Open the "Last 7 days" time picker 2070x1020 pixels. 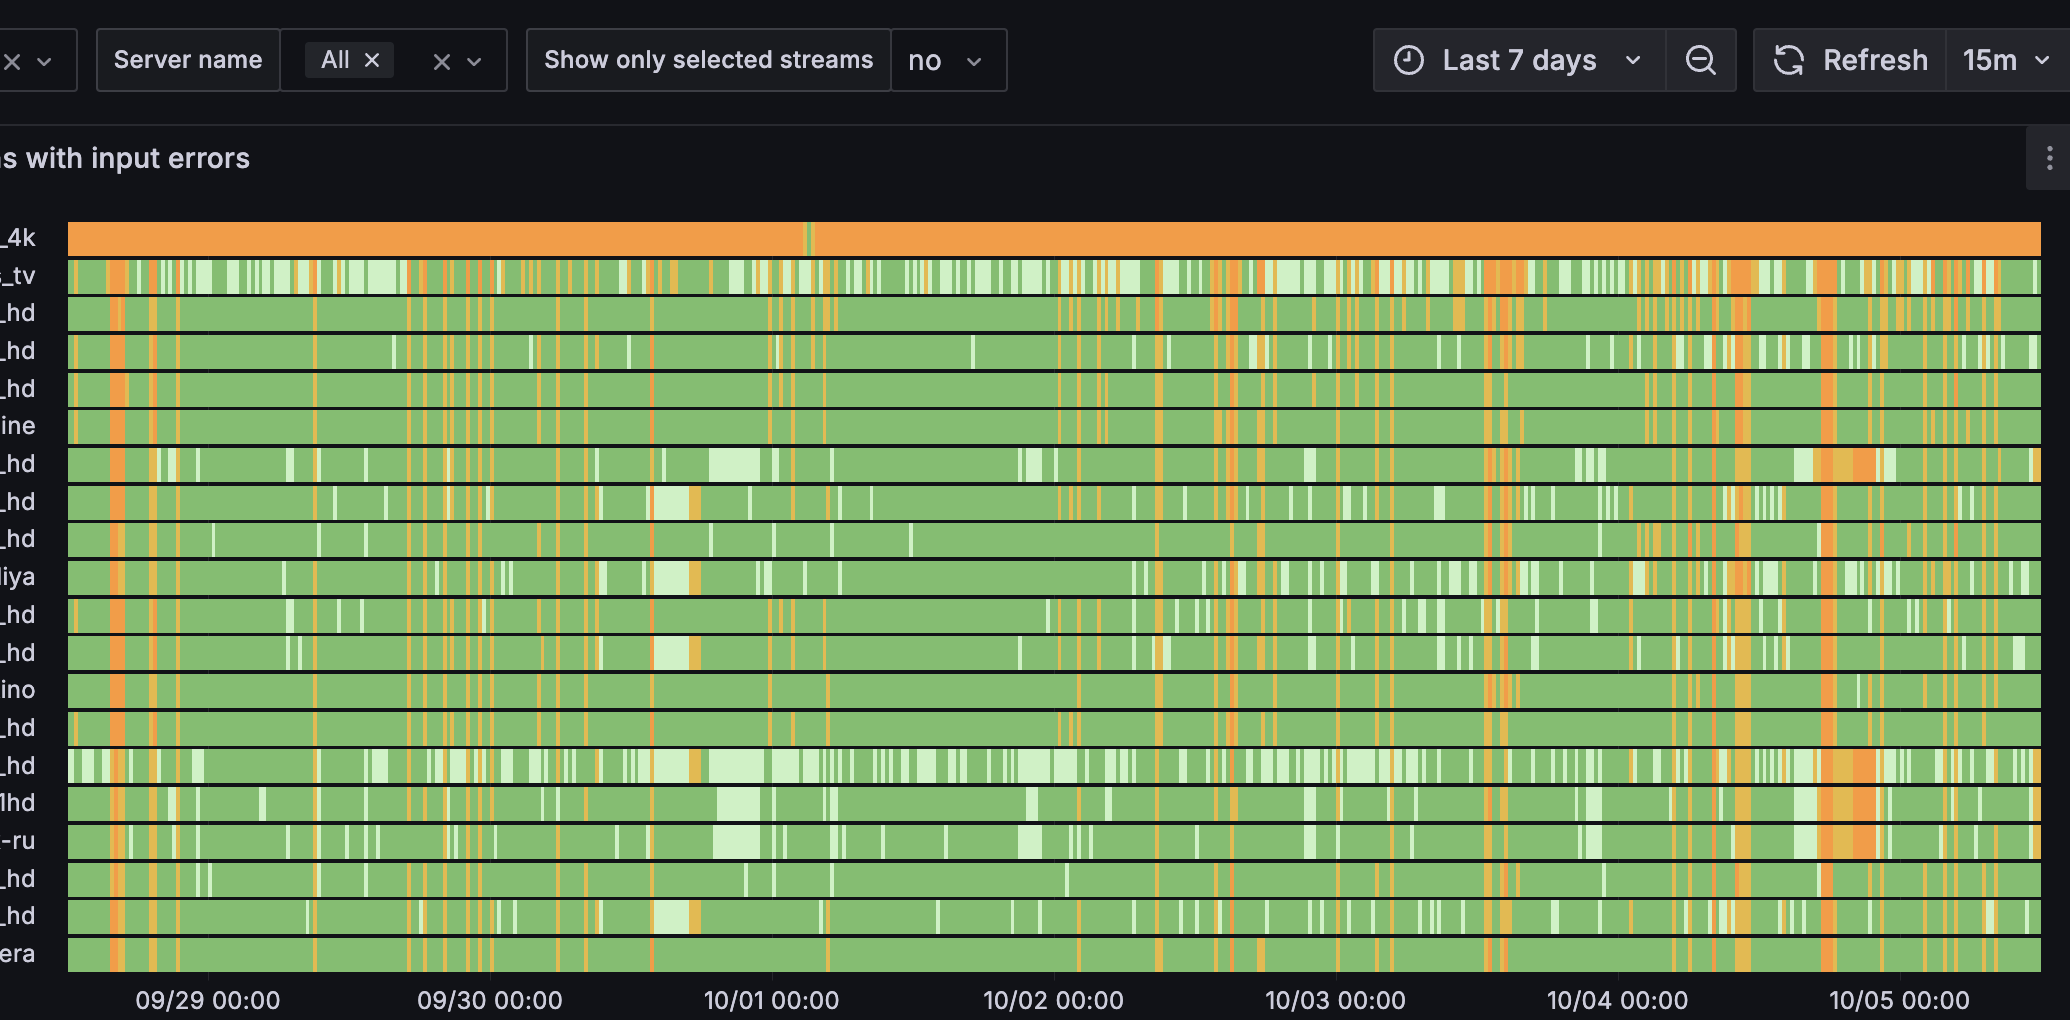pyautogui.click(x=1518, y=61)
